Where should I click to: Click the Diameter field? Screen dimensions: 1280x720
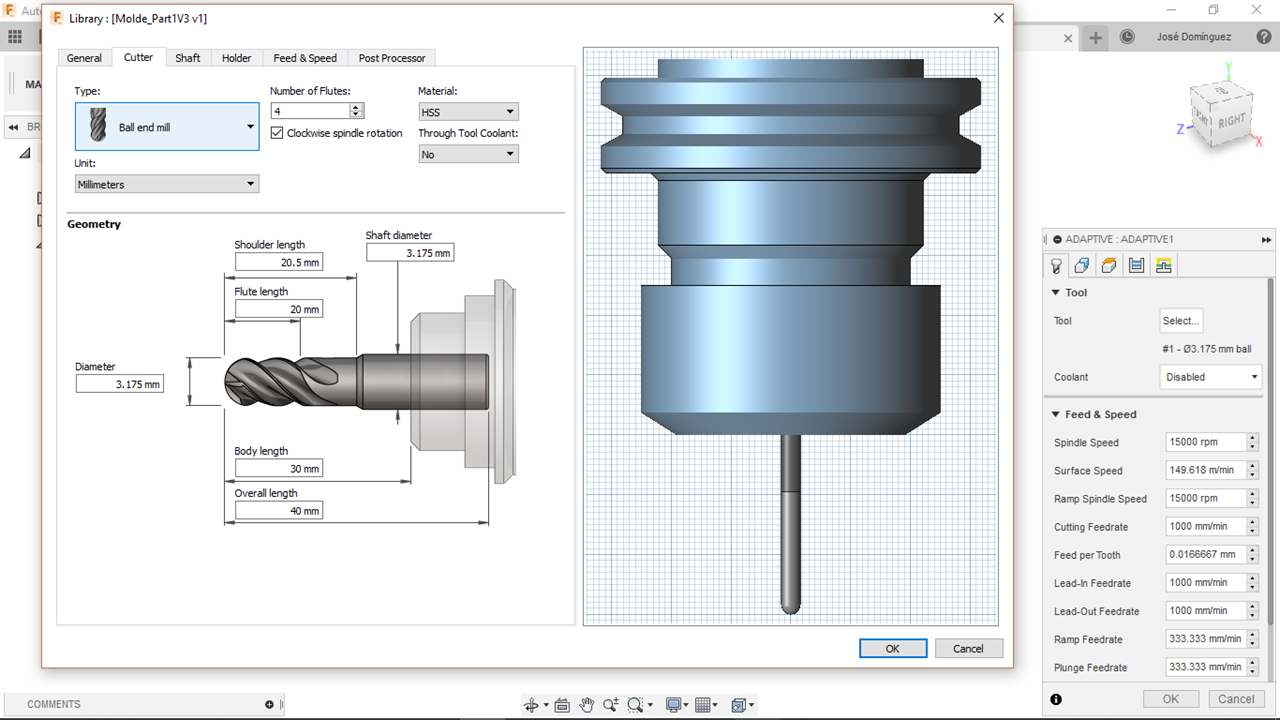click(119, 384)
